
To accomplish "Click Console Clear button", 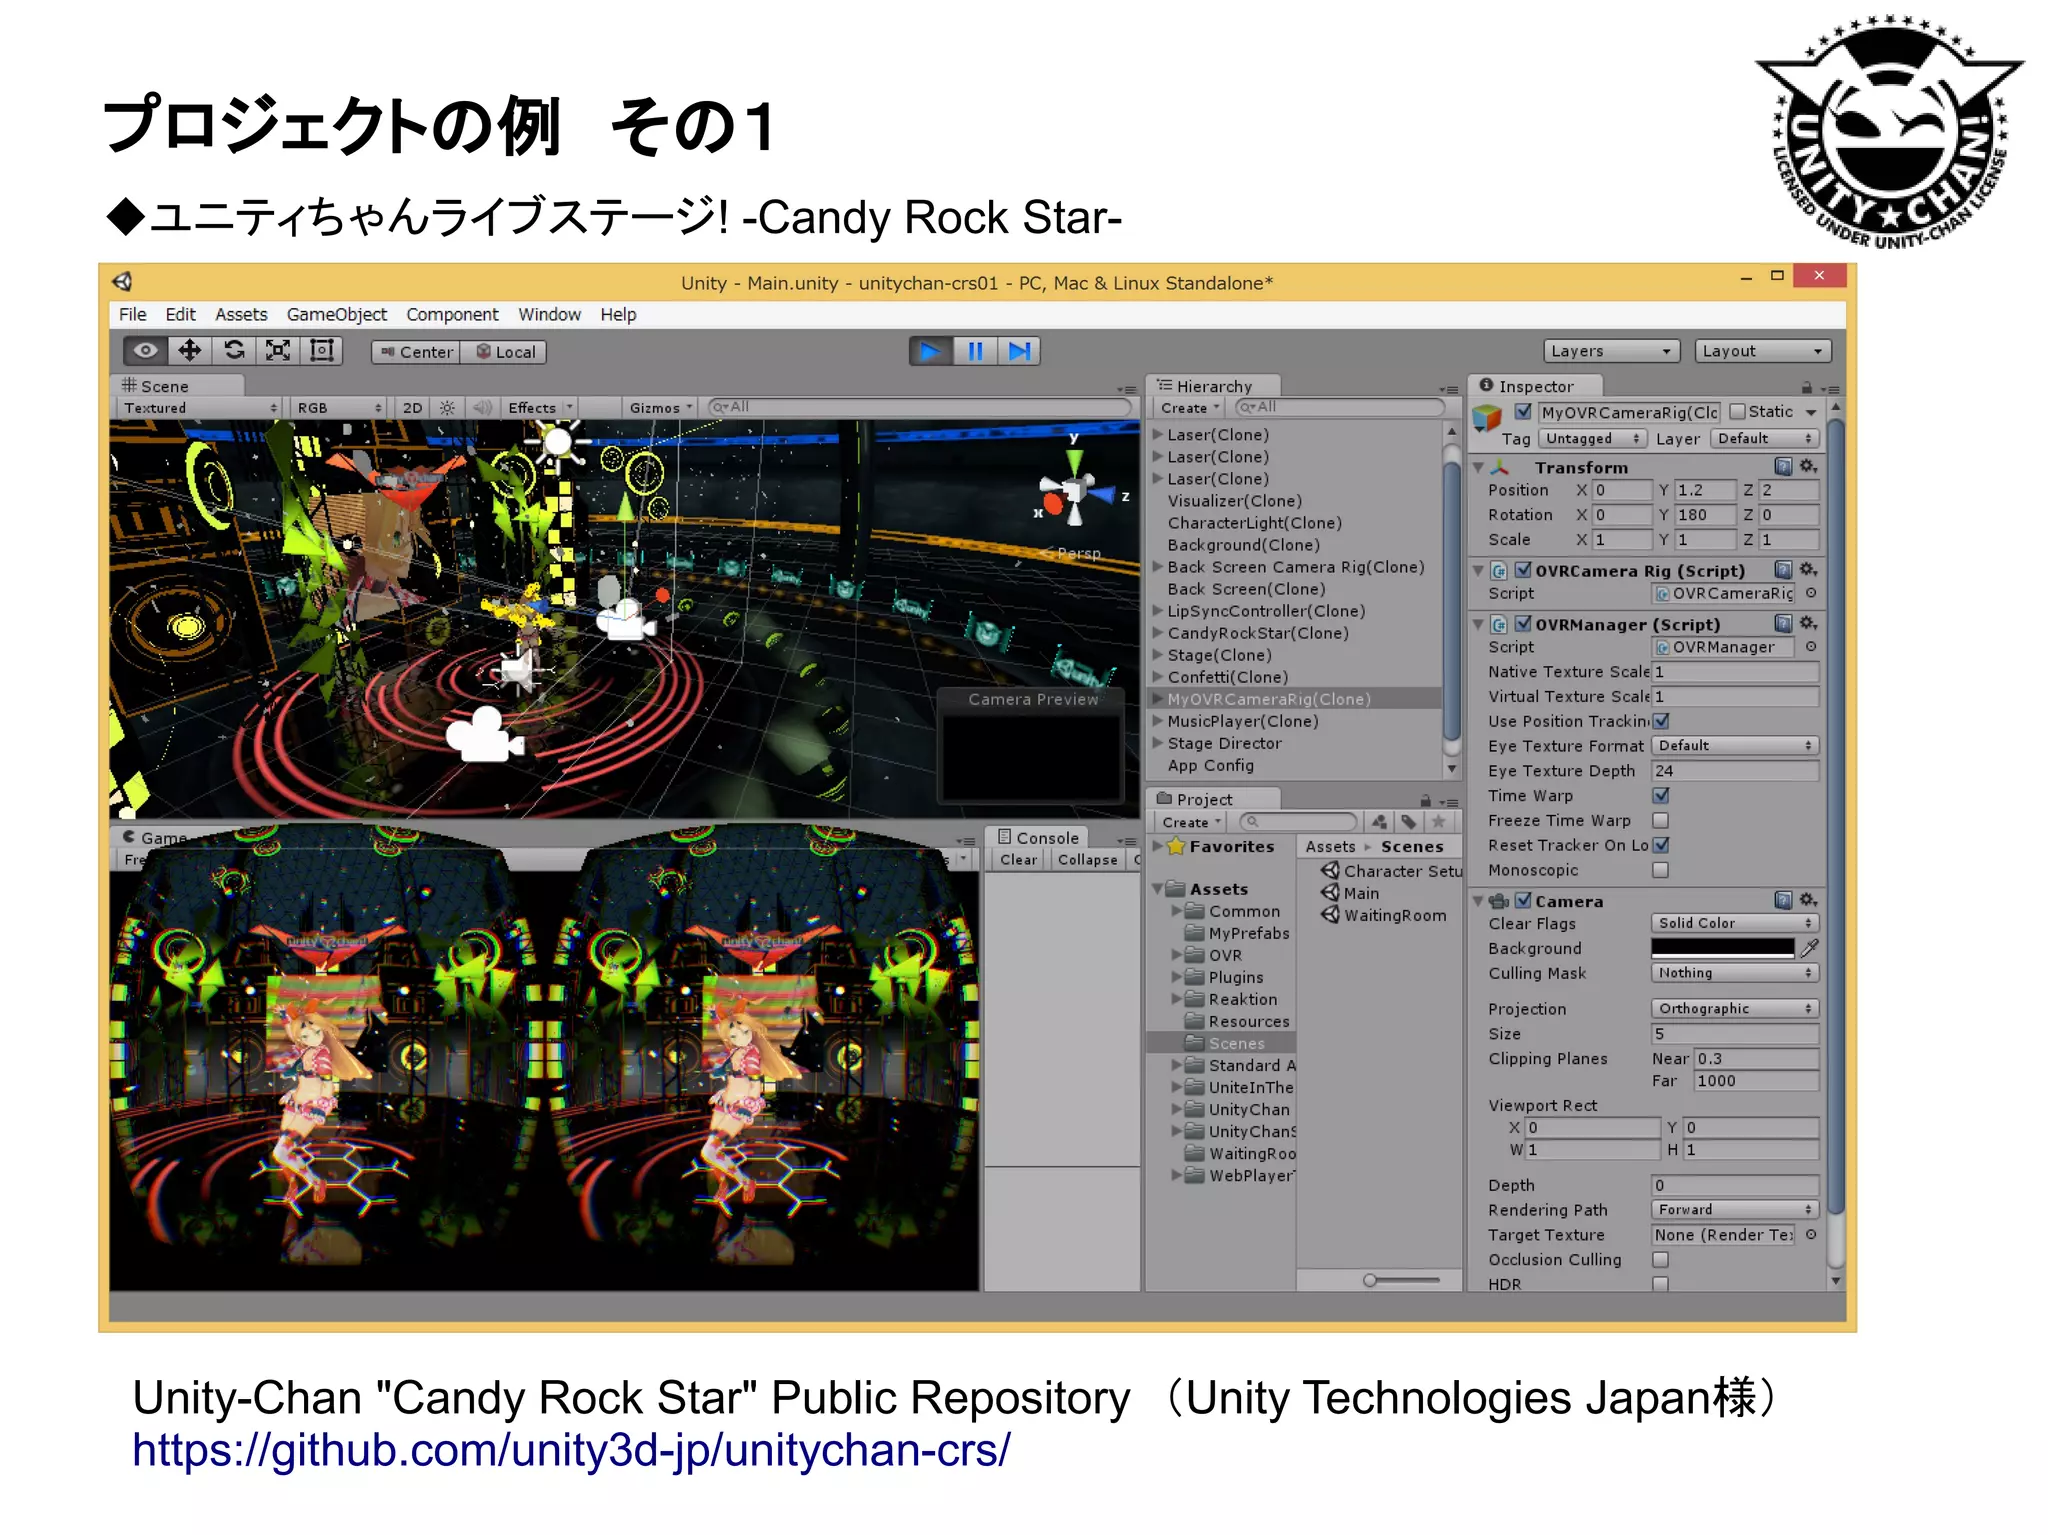I will (1018, 860).
